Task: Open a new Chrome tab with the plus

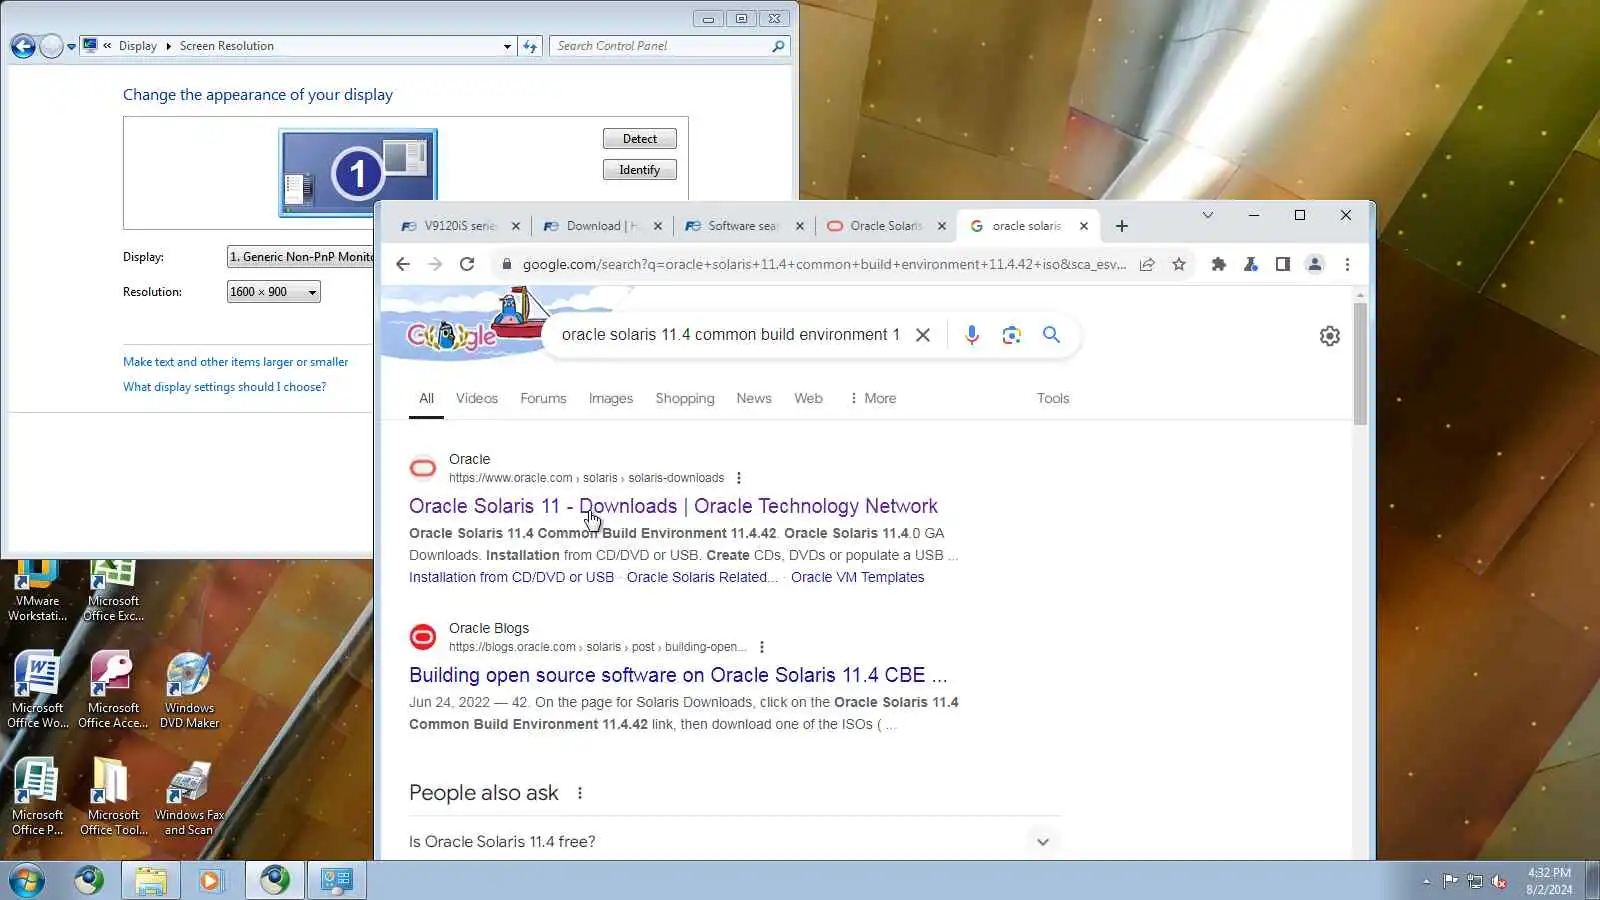Action: point(1121,226)
